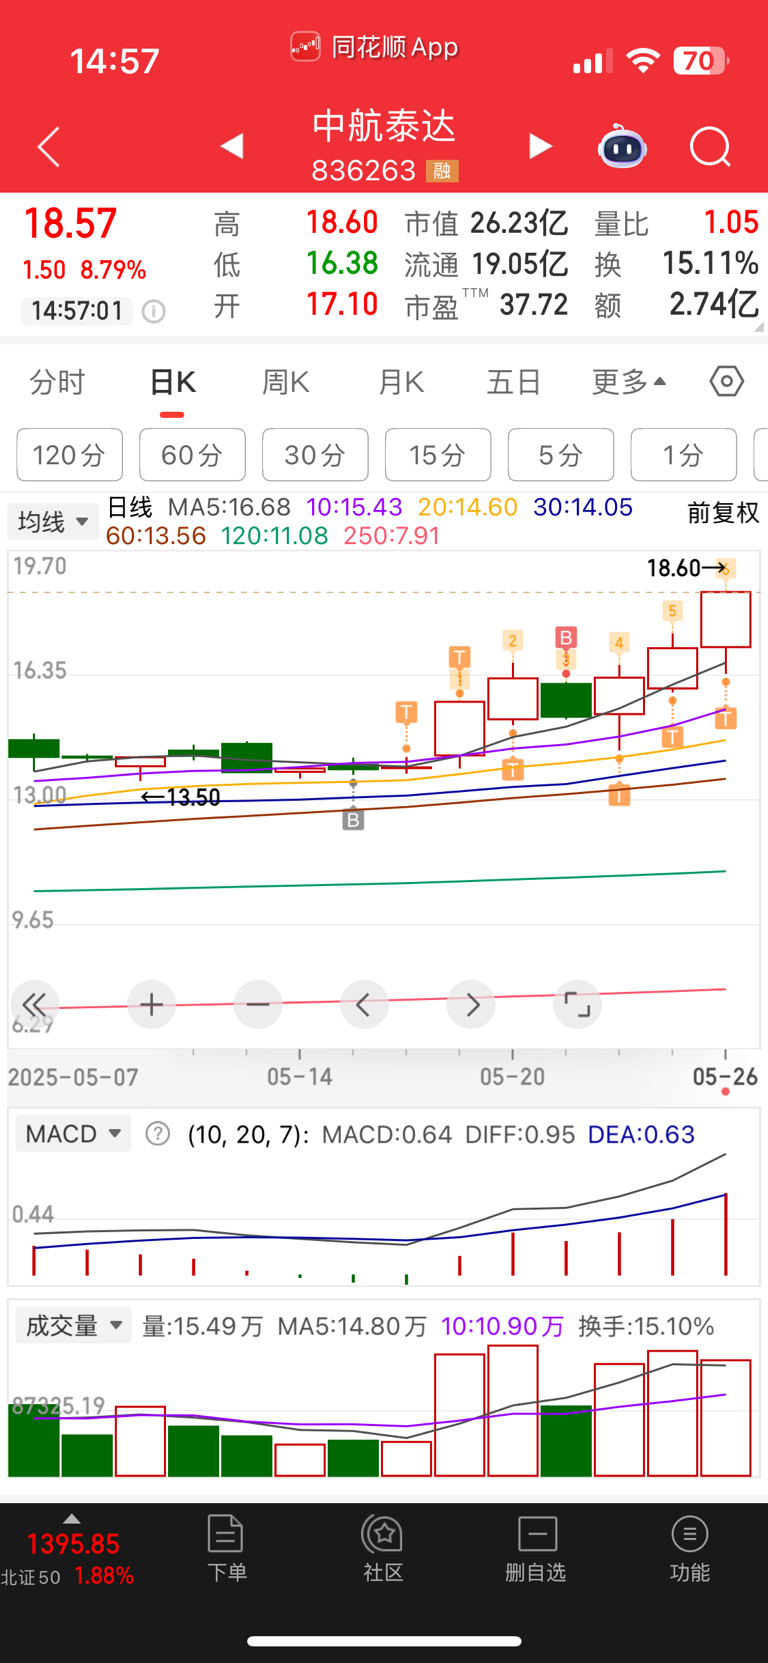Select 30分 period button
The width and height of the screenshot is (768, 1663).
click(315, 455)
